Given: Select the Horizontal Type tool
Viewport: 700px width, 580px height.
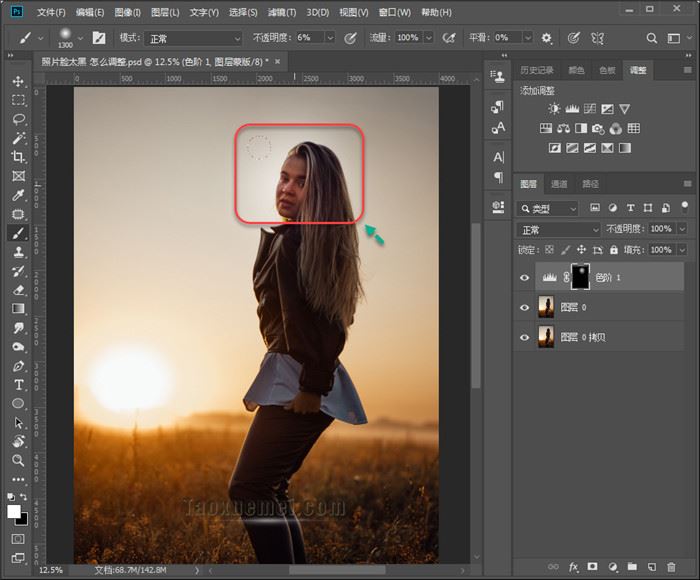Looking at the screenshot, I should [x=18, y=385].
